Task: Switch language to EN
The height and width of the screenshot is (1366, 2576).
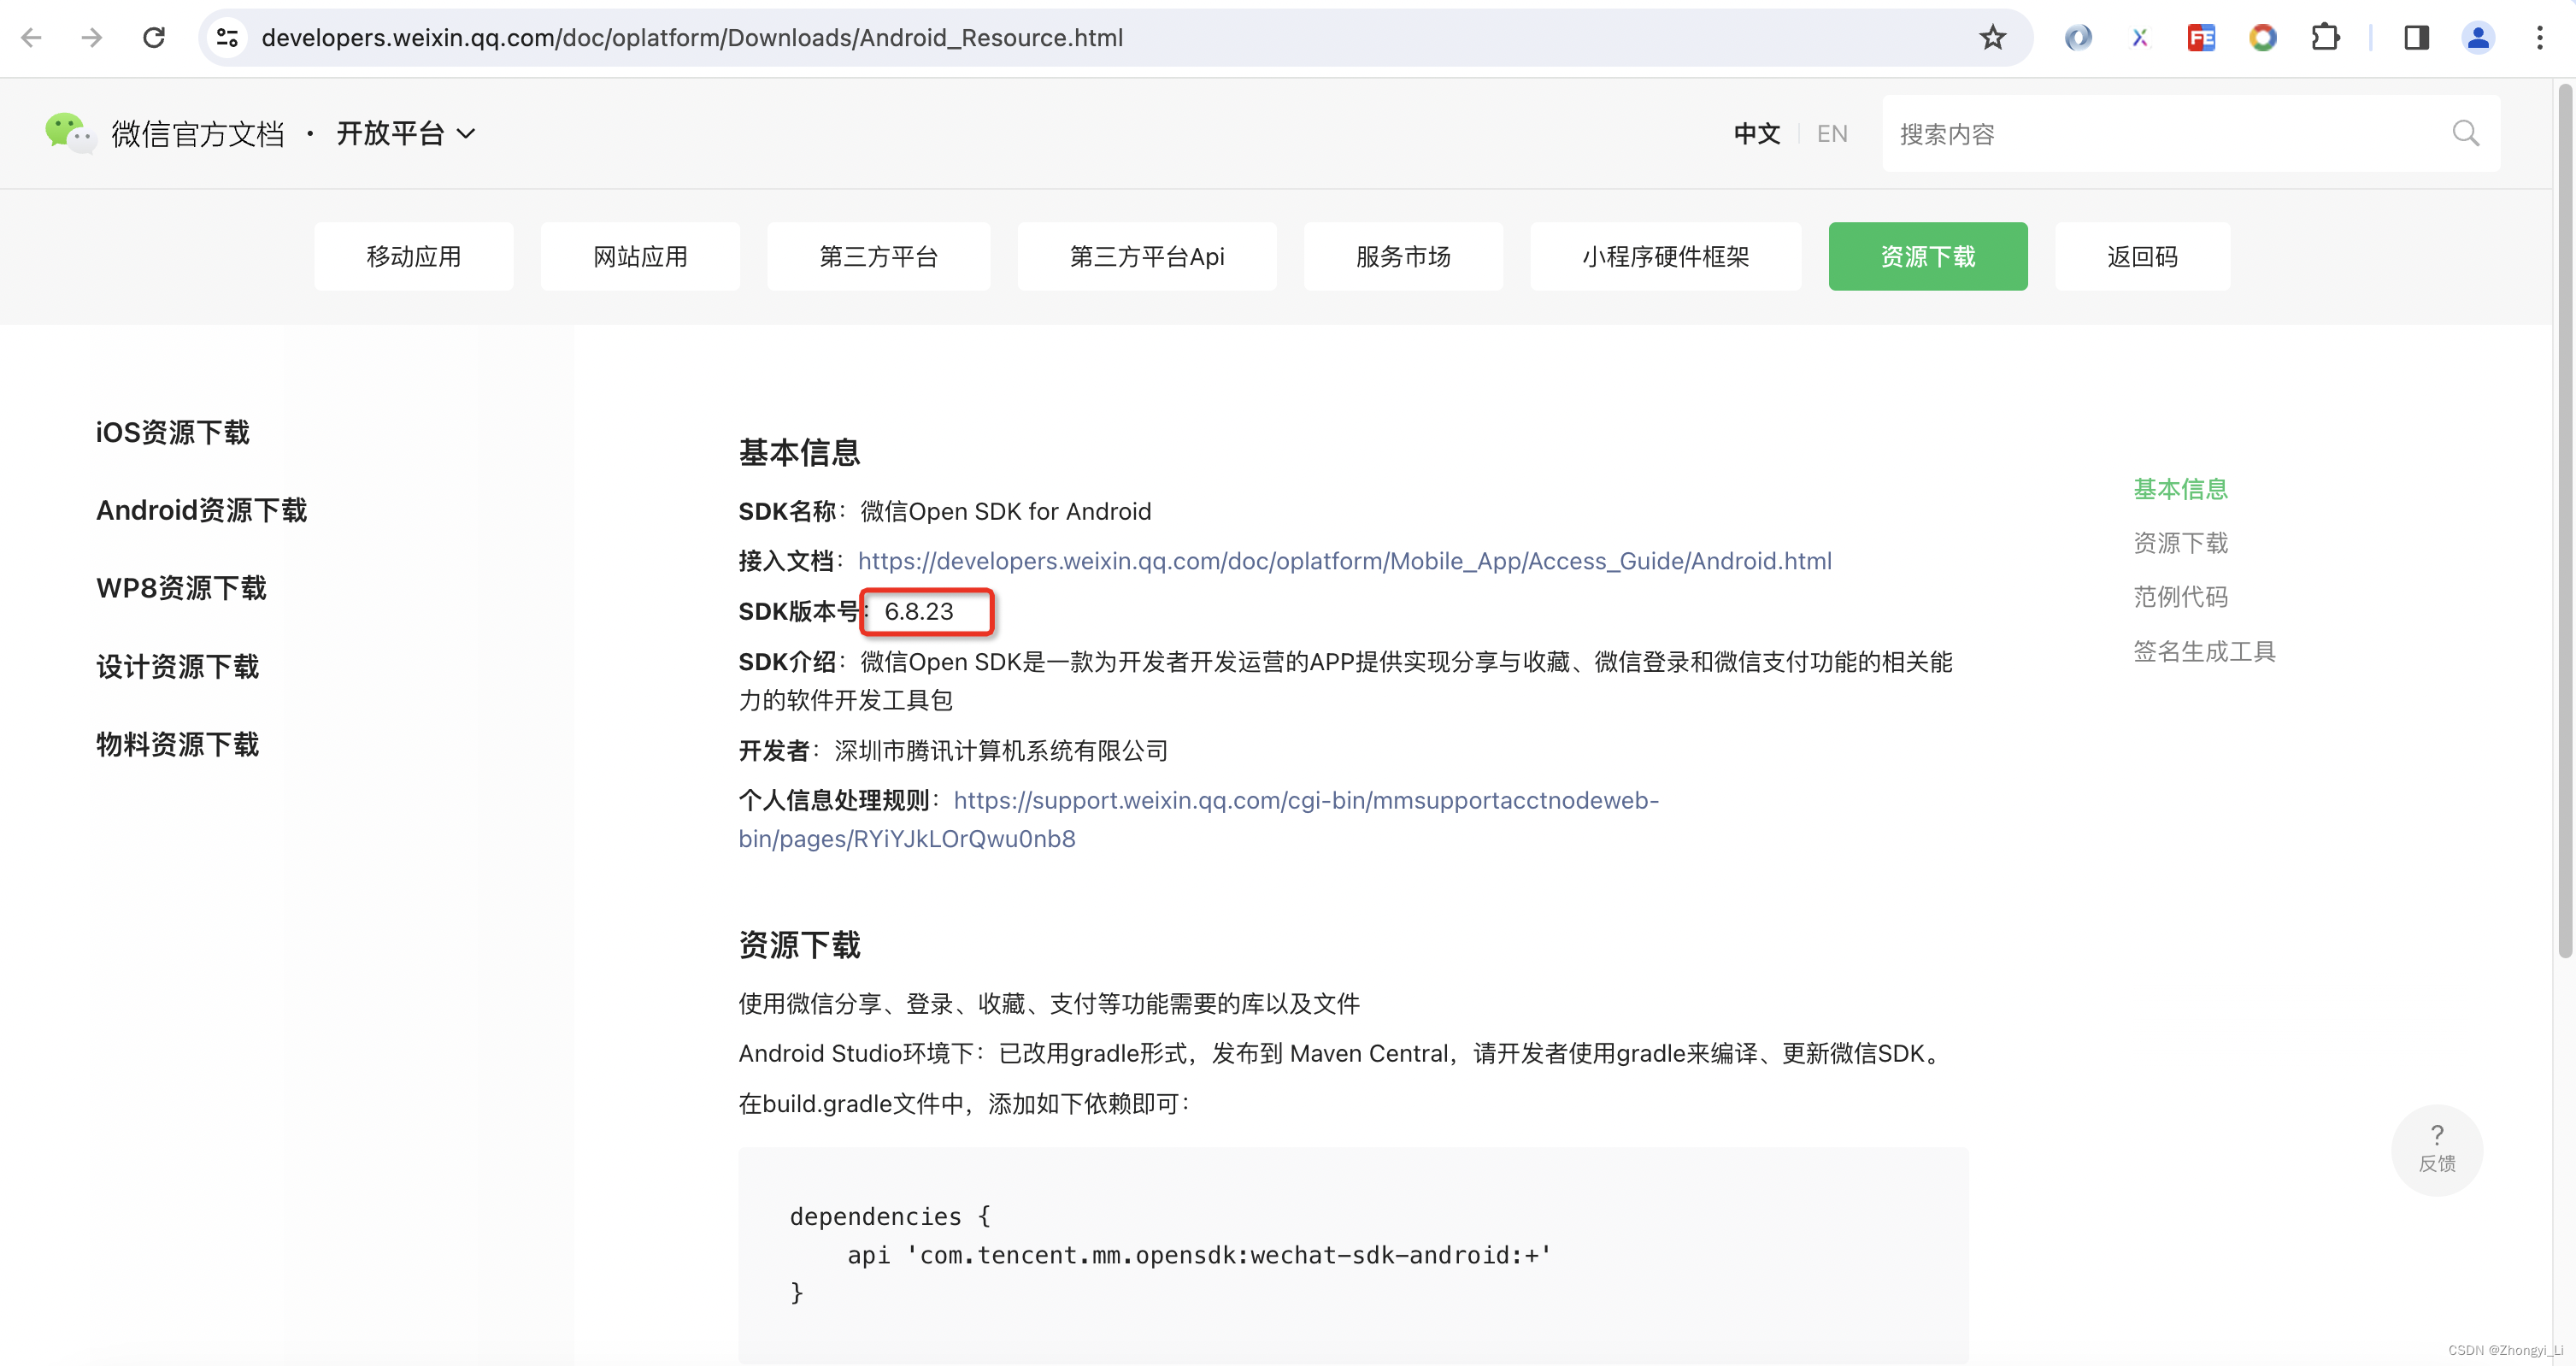Action: (1831, 134)
